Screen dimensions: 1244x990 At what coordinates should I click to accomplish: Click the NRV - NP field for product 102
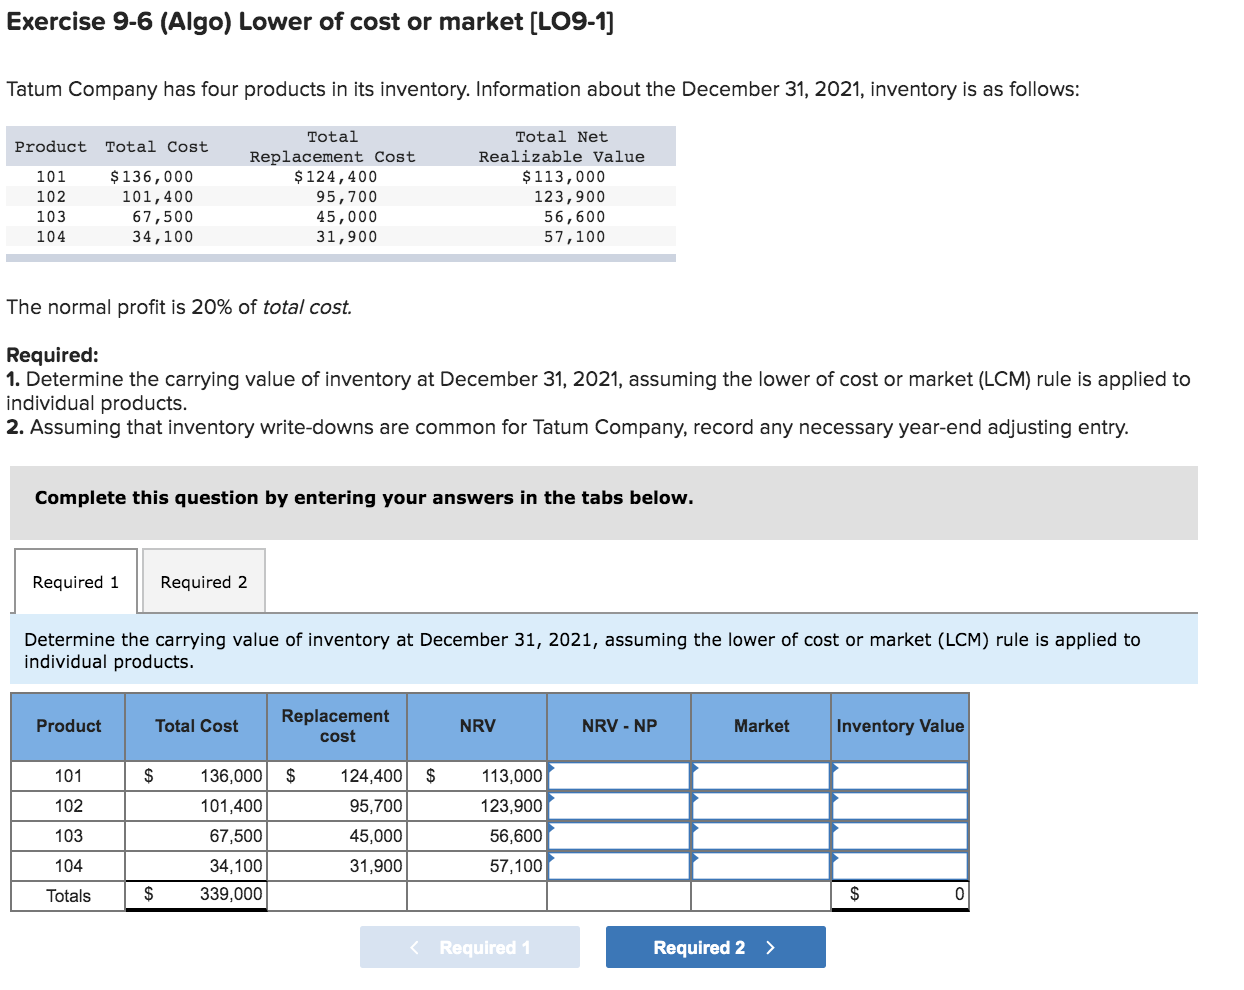619,806
